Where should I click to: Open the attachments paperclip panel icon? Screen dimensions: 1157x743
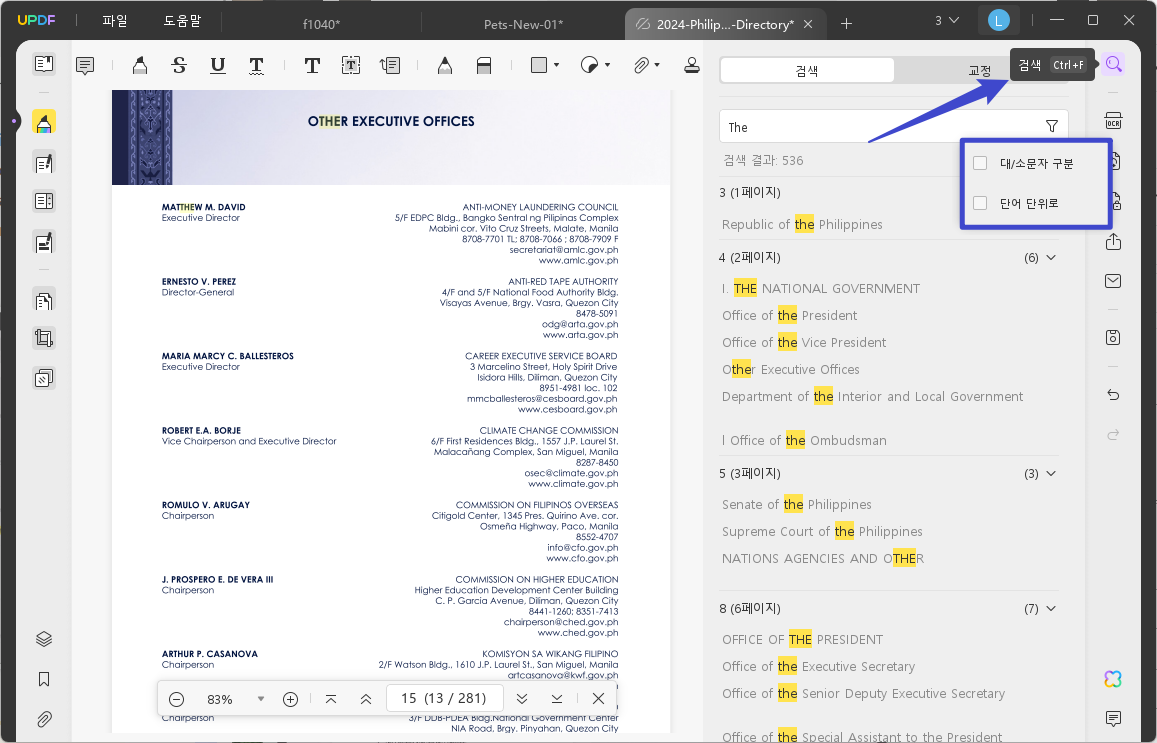click(44, 719)
